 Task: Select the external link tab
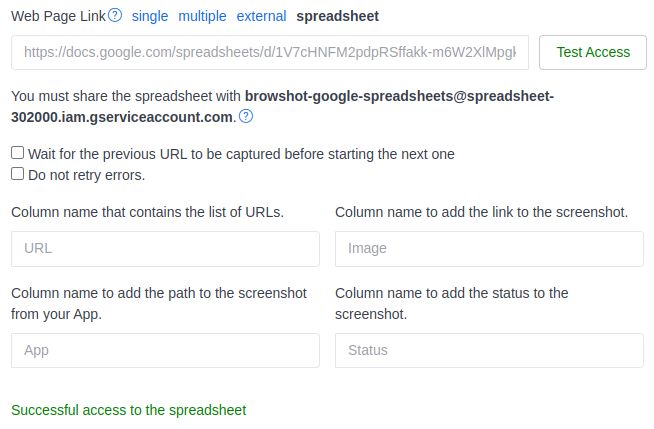(x=262, y=16)
